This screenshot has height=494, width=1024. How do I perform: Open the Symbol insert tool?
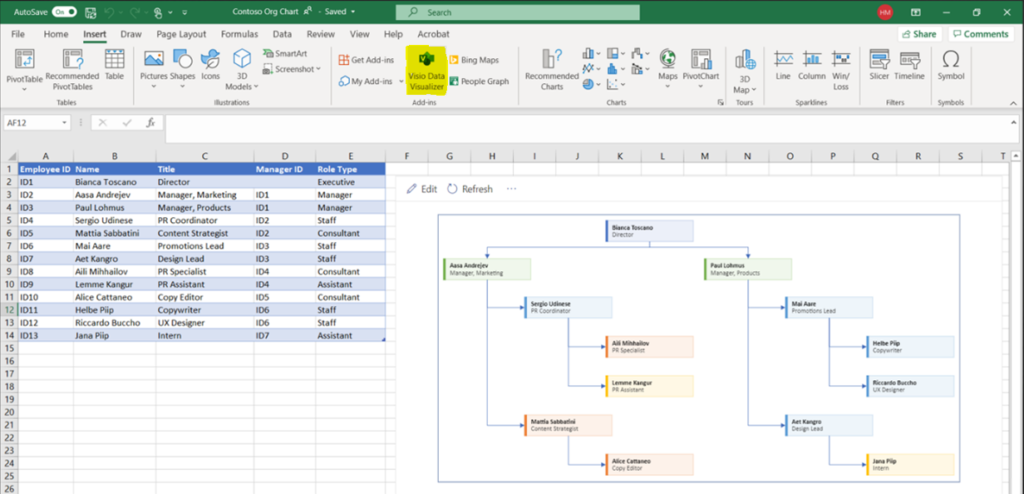click(951, 66)
